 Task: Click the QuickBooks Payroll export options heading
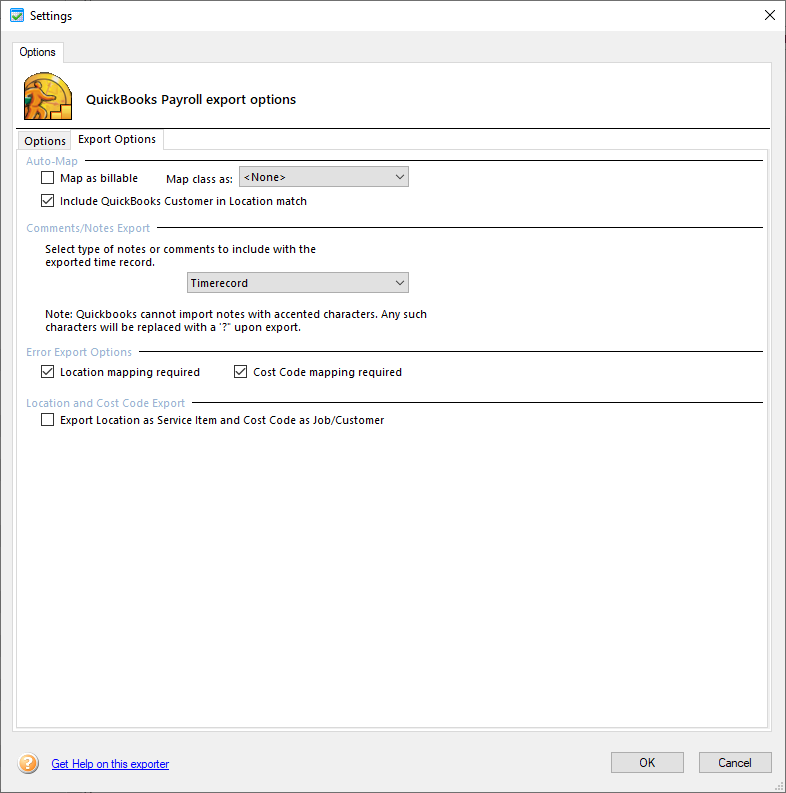[191, 100]
